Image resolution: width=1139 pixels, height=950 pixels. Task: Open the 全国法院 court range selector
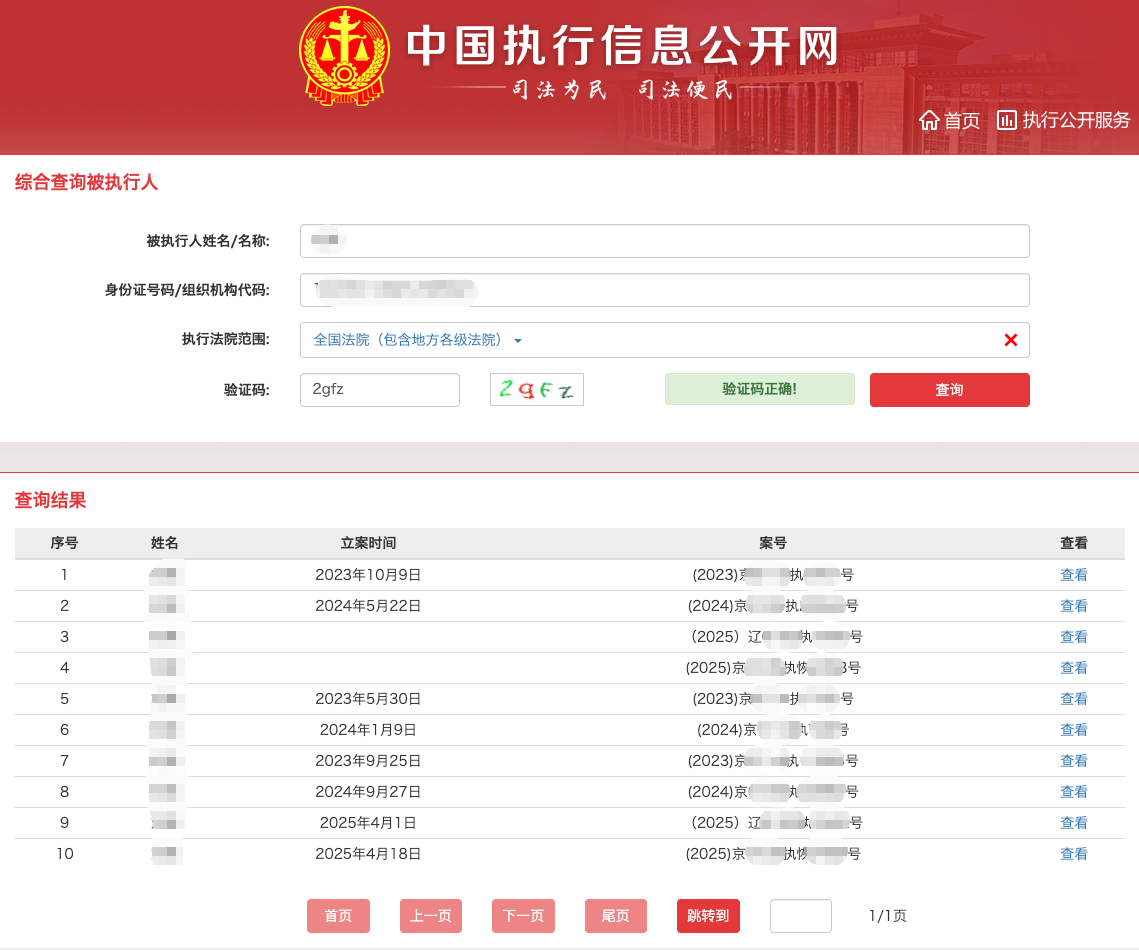[410, 339]
